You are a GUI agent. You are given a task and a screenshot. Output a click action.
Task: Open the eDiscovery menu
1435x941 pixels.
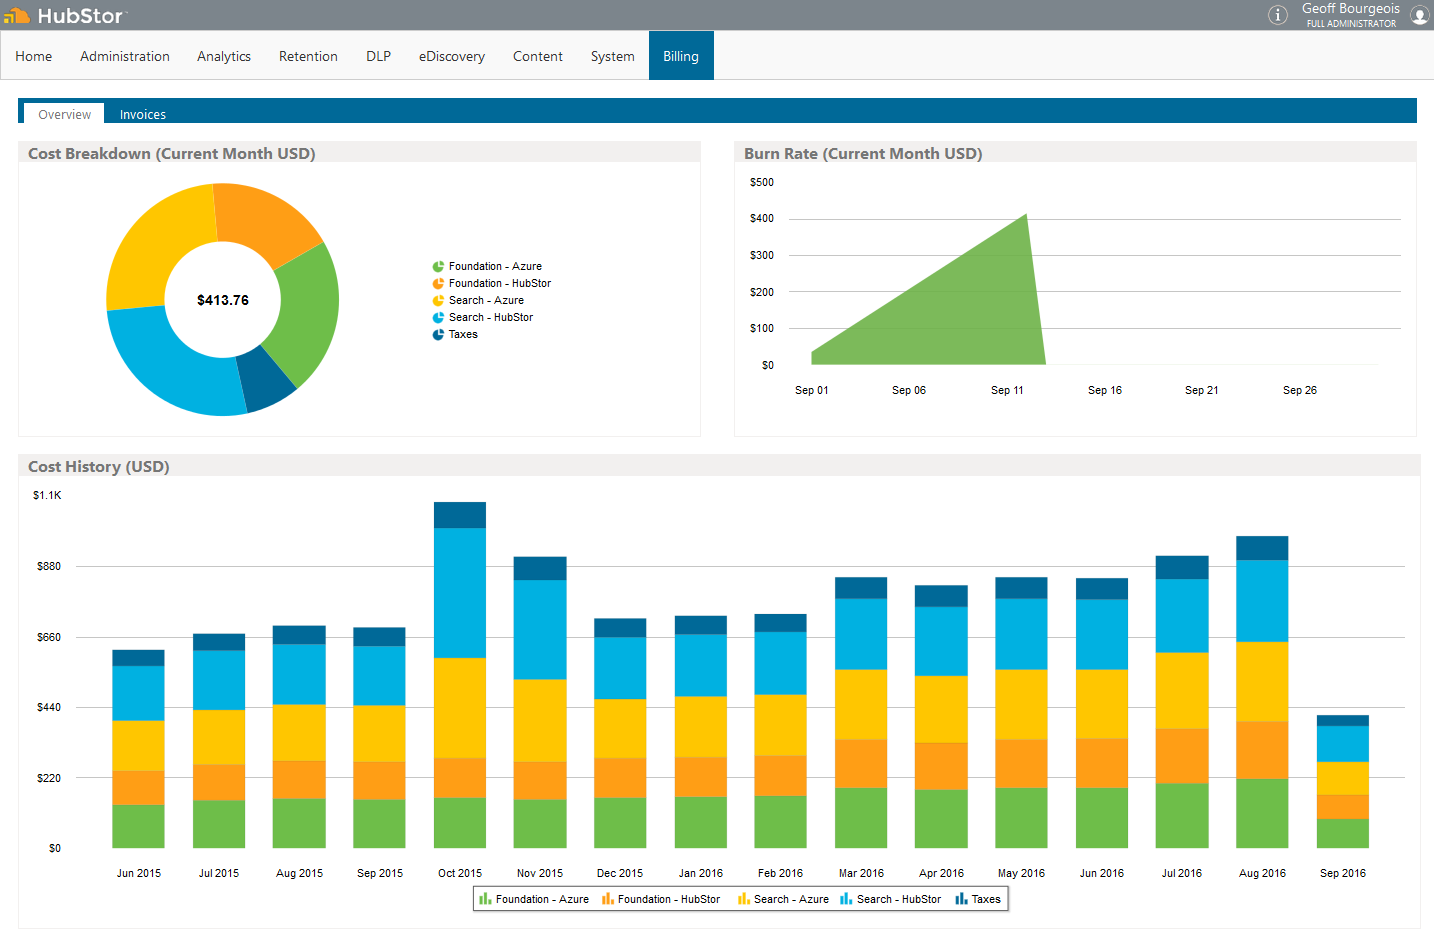[452, 57]
